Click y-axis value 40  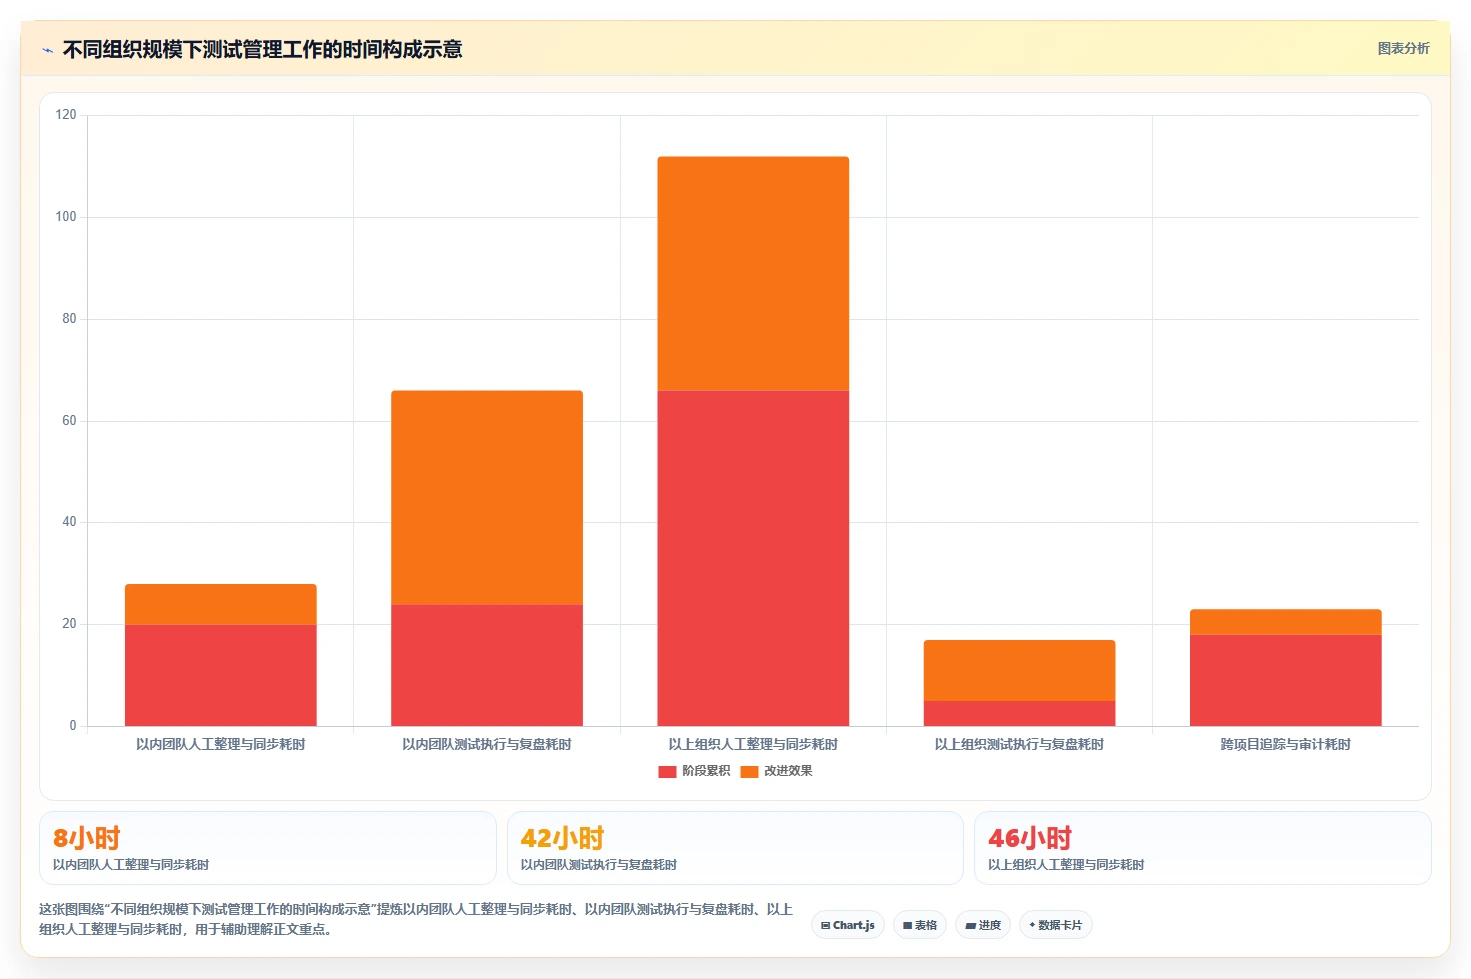(x=69, y=522)
